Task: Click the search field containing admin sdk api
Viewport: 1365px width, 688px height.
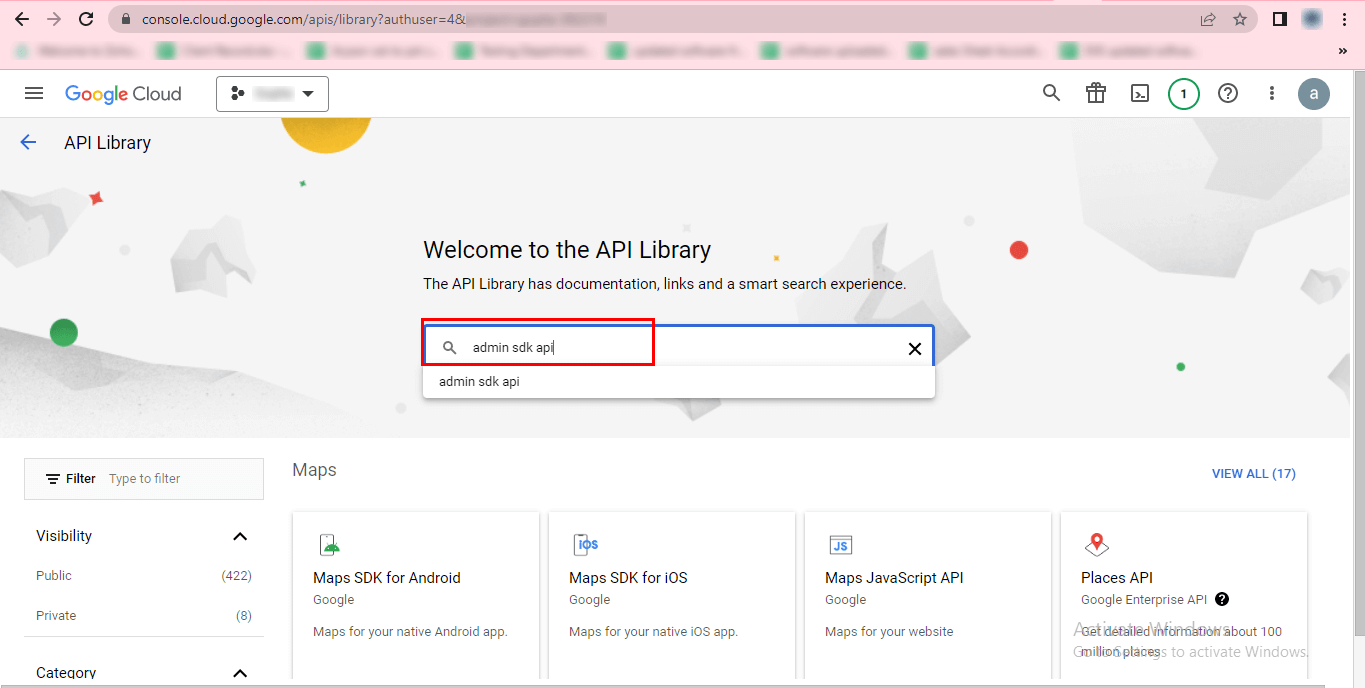Action: (x=678, y=347)
